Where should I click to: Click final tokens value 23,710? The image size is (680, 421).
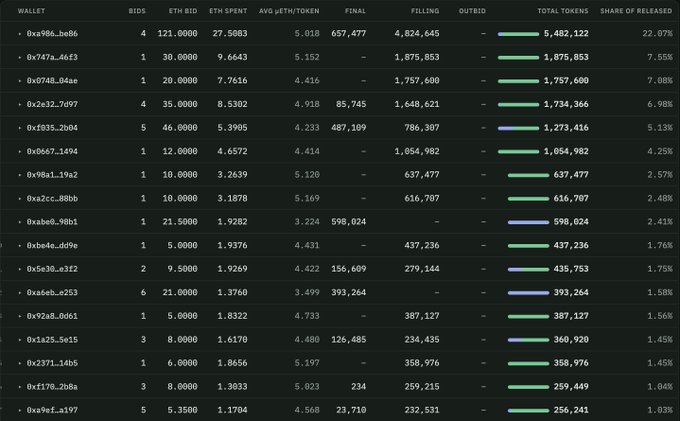(351, 410)
